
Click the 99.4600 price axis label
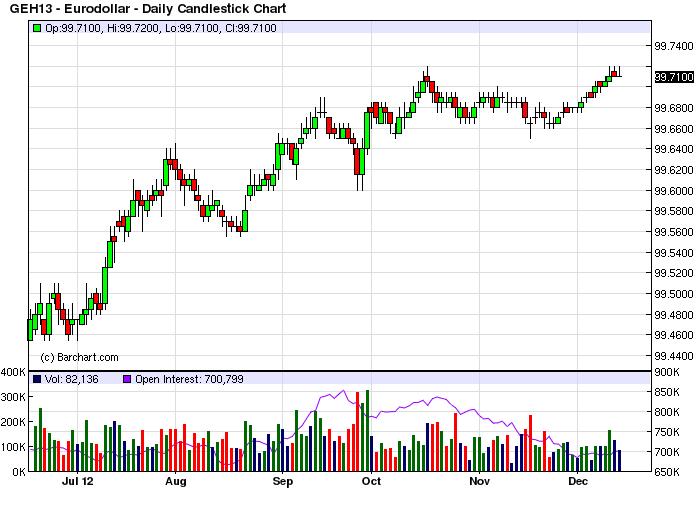pos(674,335)
